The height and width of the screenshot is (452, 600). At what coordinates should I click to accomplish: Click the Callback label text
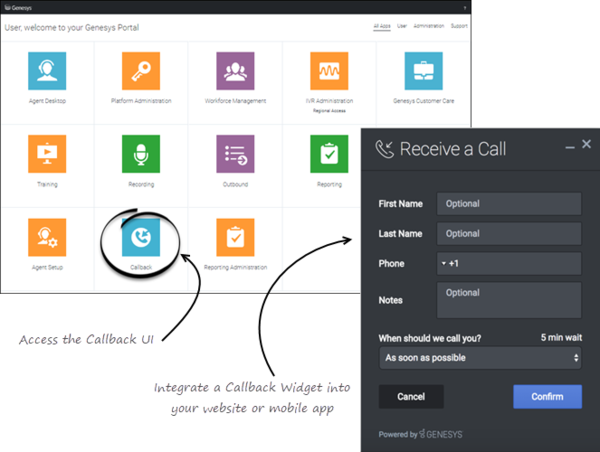pyautogui.click(x=141, y=267)
